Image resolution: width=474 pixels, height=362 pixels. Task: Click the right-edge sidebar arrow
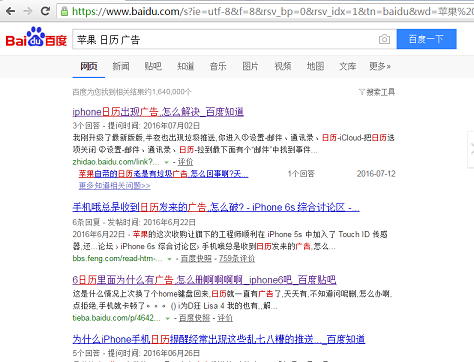pos(472,149)
